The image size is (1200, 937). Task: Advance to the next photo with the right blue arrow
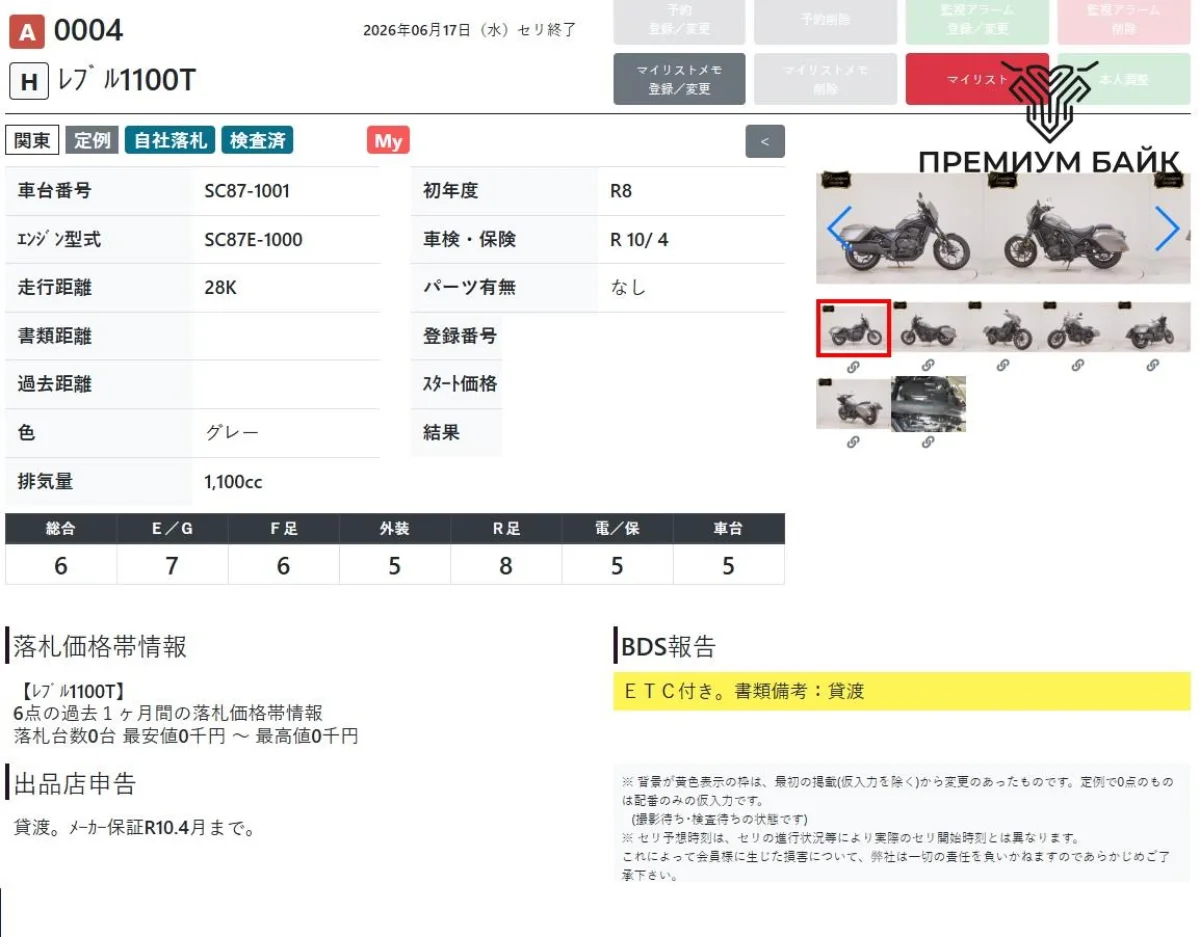1167,228
